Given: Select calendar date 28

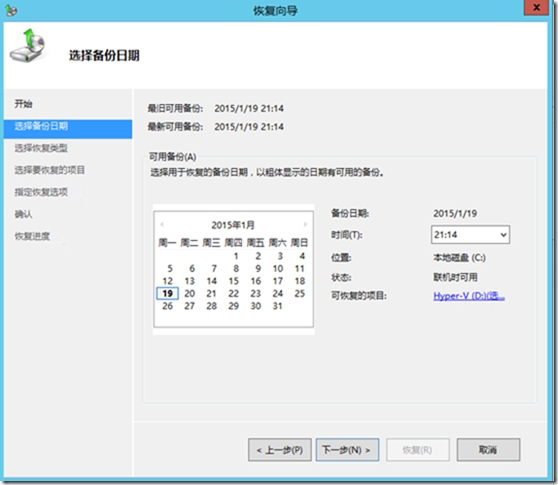Looking at the screenshot, I should click(x=212, y=306).
